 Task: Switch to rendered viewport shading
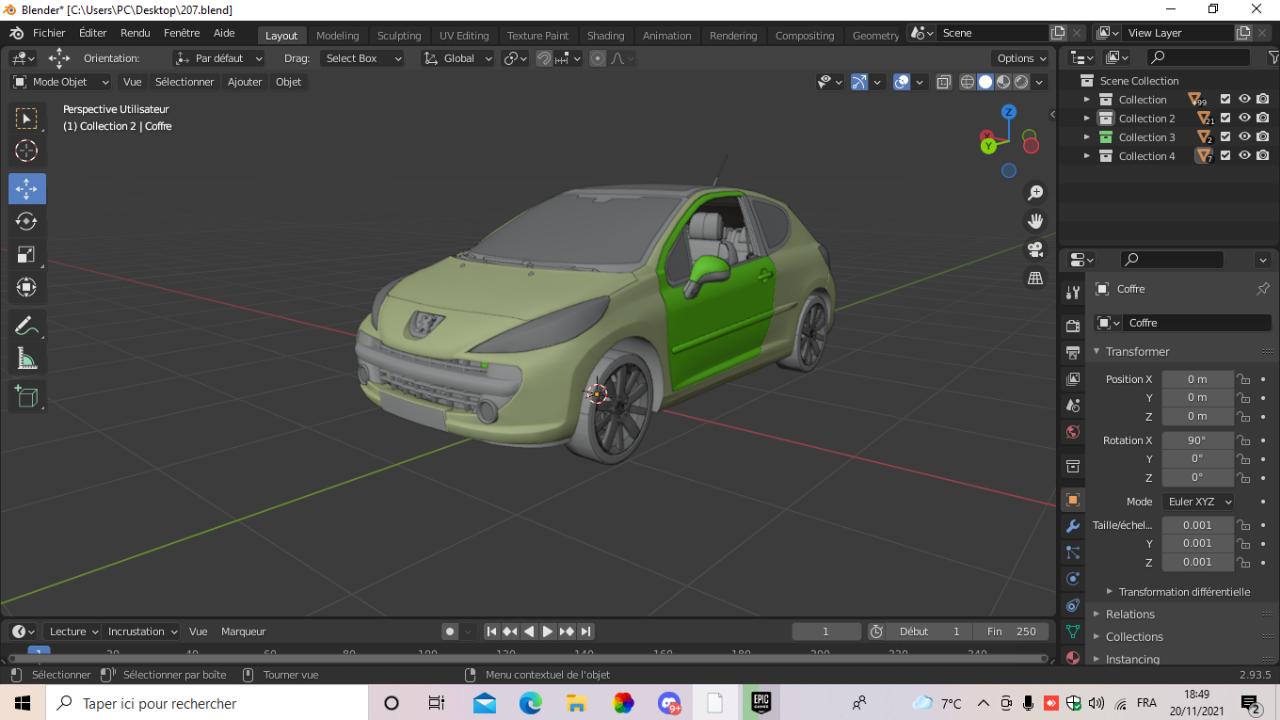(x=1021, y=82)
